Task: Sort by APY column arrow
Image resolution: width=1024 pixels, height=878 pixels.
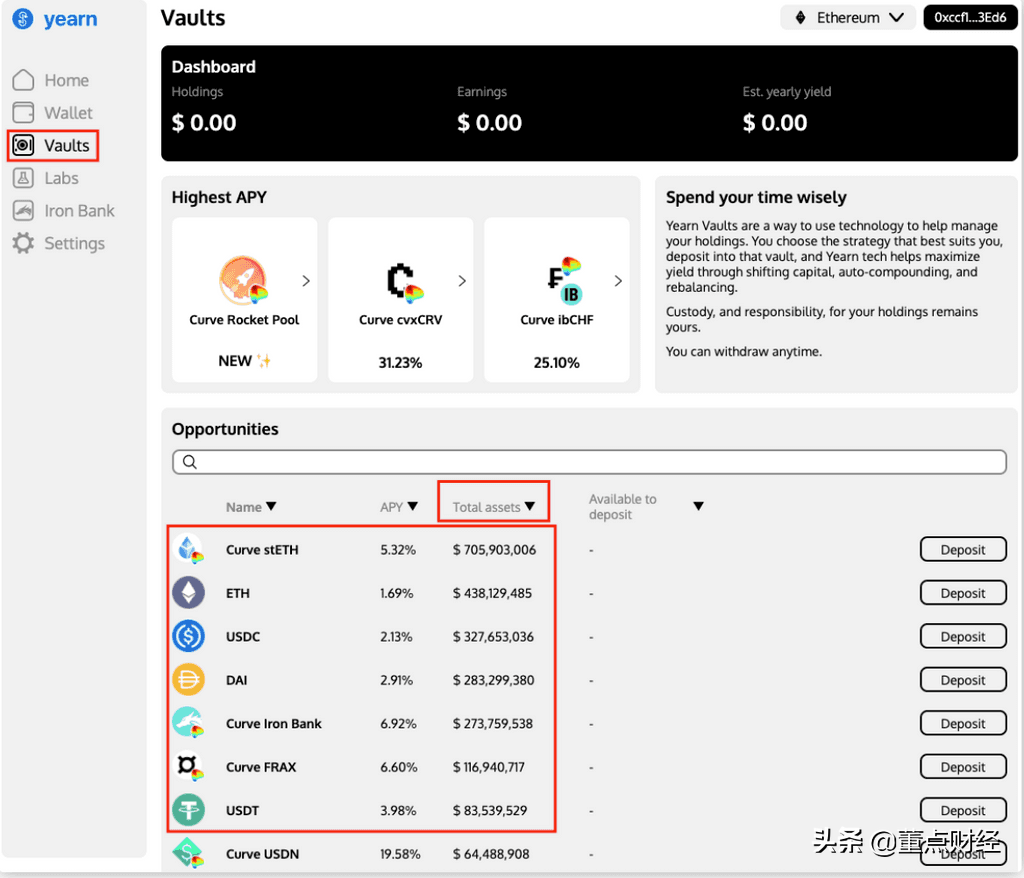Action: (413, 506)
